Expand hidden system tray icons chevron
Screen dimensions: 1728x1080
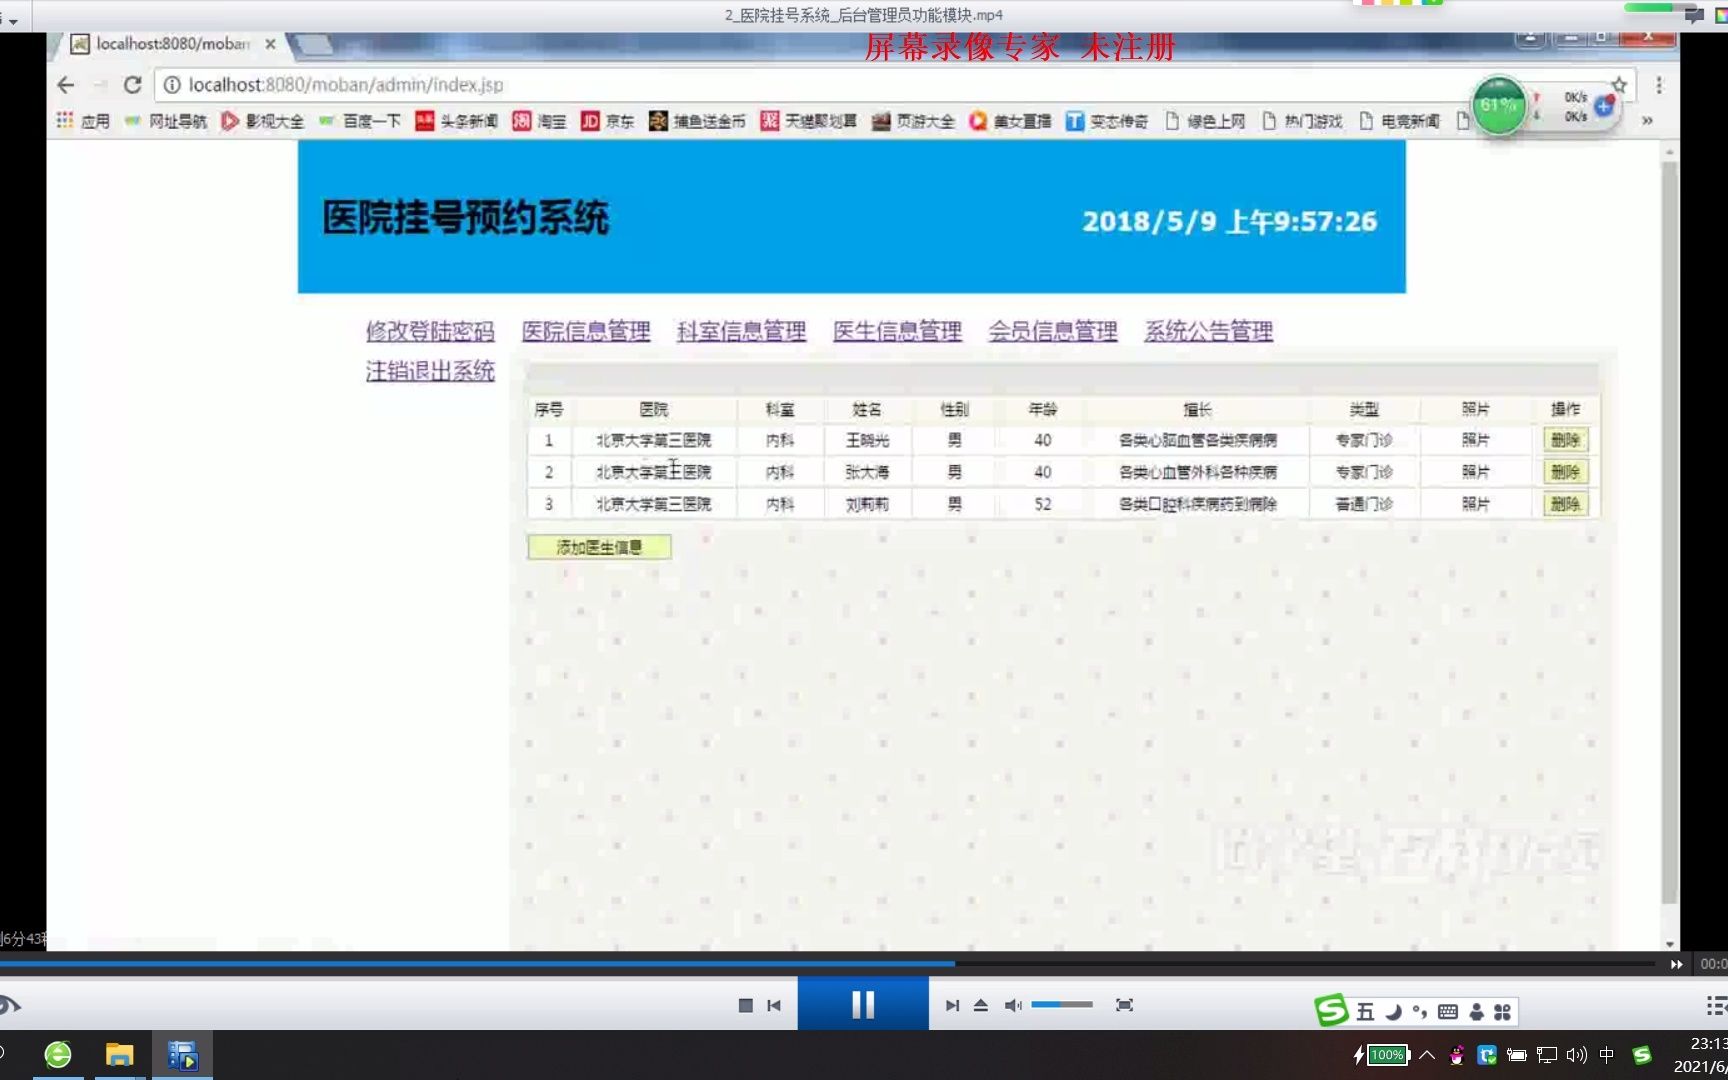pyautogui.click(x=1427, y=1055)
